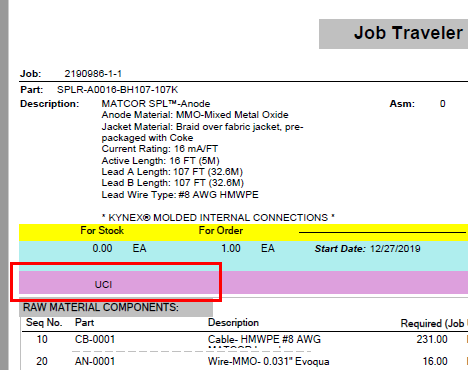This screenshot has height=370, width=468.
Task: Click the For Order header
Action: [x=221, y=230]
